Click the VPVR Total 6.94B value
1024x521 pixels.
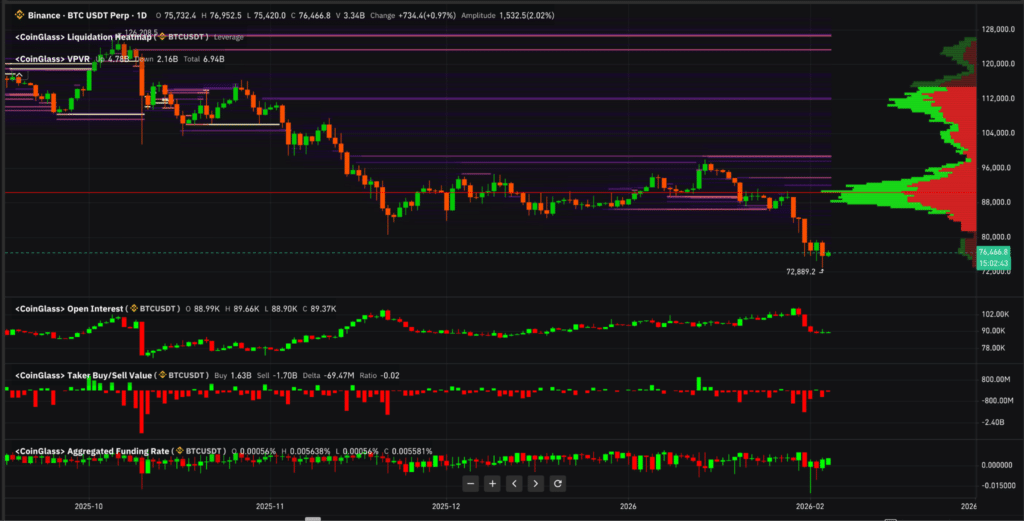point(204,59)
